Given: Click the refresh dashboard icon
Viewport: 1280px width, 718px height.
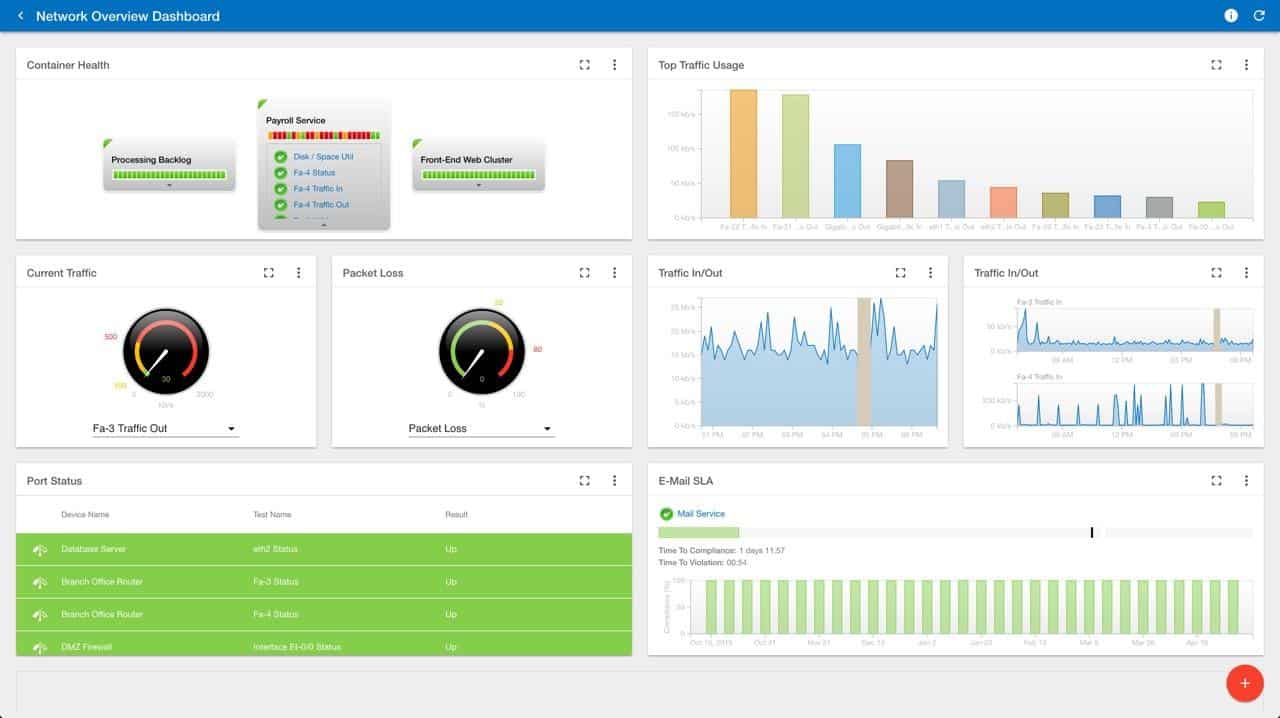Looking at the screenshot, I should [x=1259, y=16].
